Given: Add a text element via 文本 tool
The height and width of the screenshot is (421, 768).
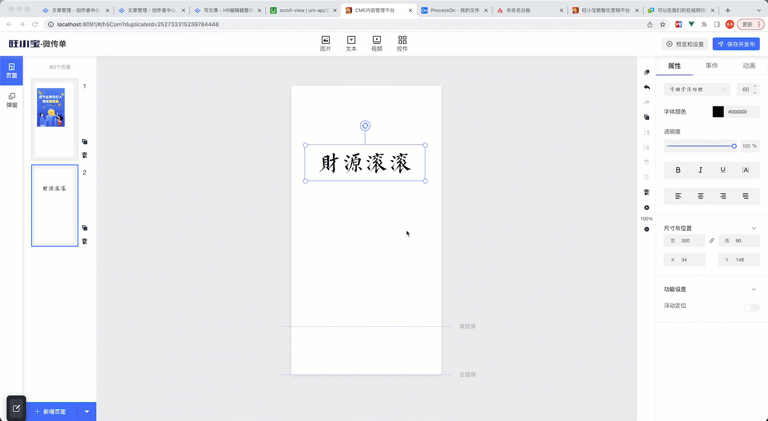Looking at the screenshot, I should tap(351, 43).
